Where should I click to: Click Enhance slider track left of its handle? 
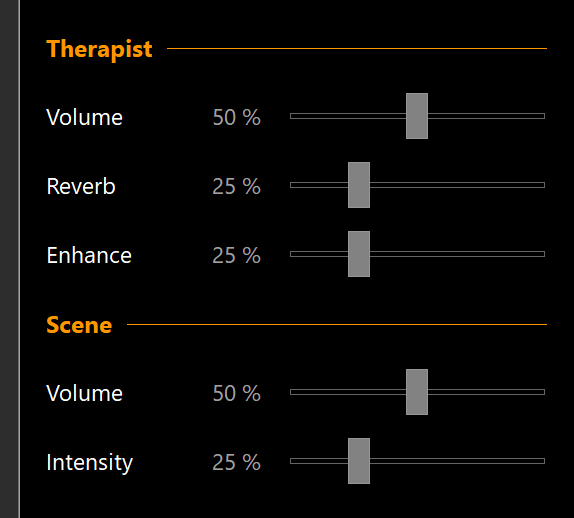click(x=319, y=254)
